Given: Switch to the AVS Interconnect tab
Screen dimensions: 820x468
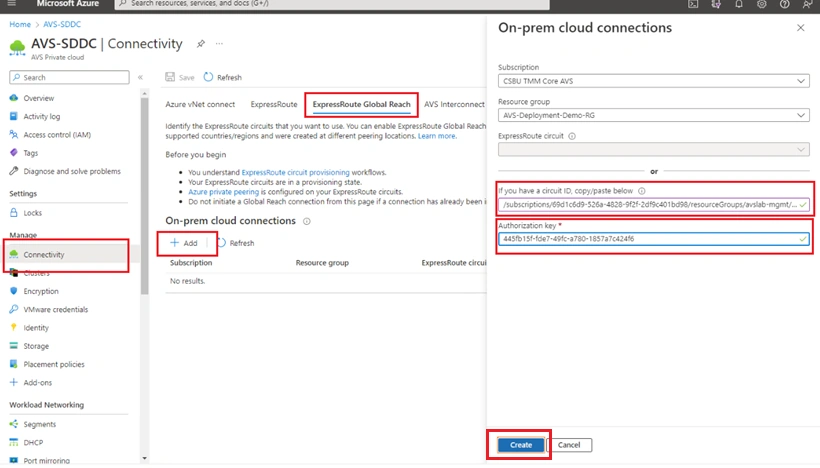Looking at the screenshot, I should tap(454, 104).
